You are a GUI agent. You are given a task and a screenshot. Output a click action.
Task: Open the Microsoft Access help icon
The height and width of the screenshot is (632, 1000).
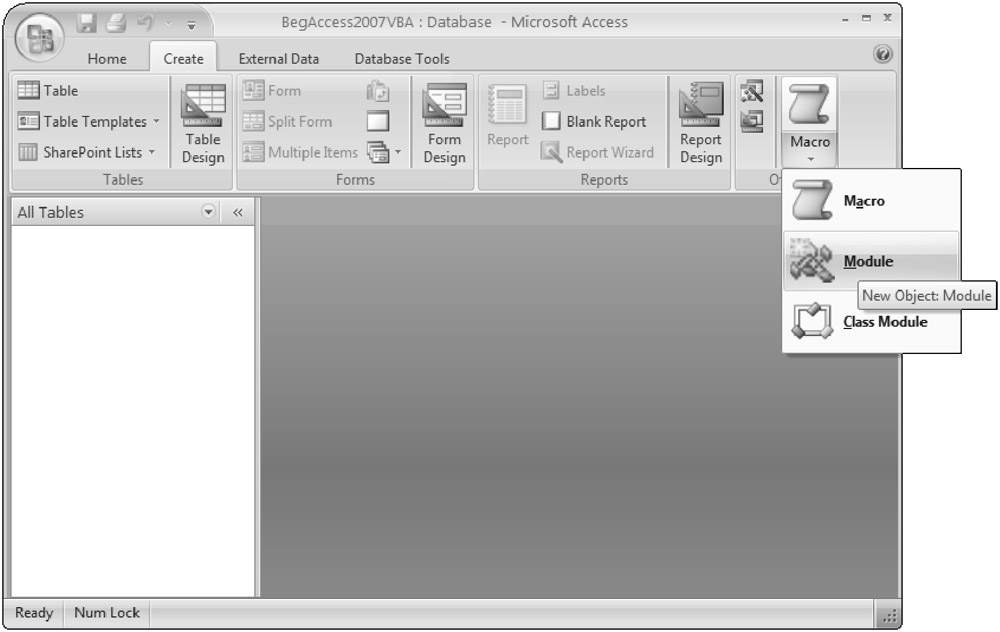tap(883, 55)
